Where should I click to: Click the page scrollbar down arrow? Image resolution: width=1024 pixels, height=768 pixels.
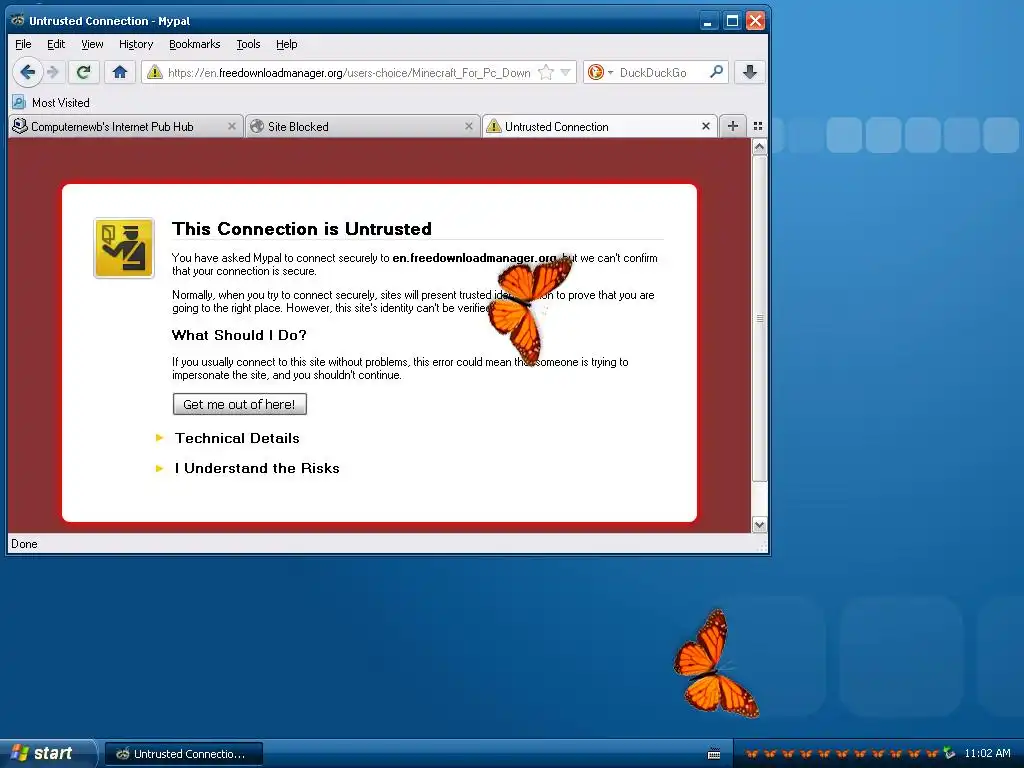coord(759,524)
